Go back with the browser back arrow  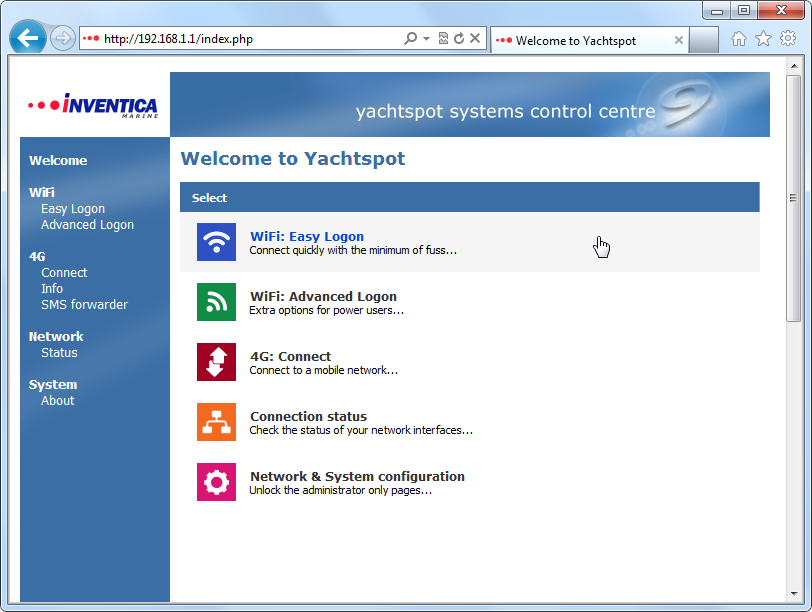click(x=27, y=37)
